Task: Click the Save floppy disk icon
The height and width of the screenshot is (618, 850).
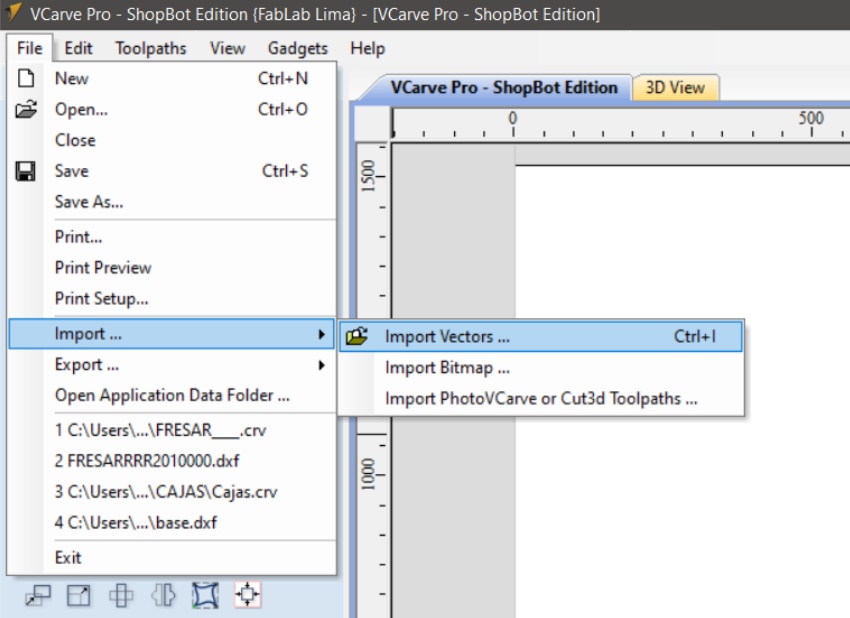Action: 25,171
